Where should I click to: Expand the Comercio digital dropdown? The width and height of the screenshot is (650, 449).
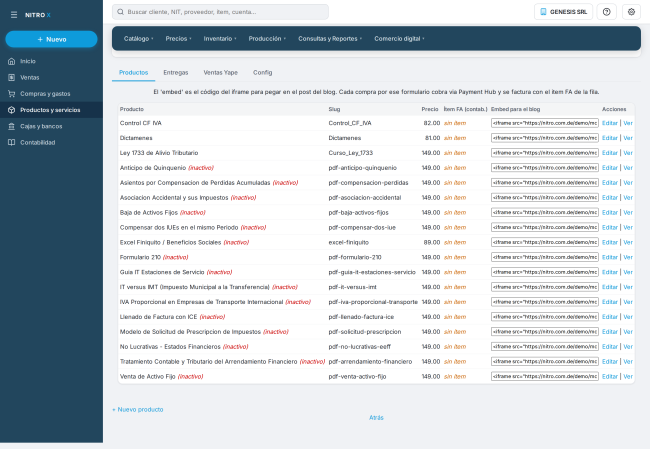tap(399, 39)
